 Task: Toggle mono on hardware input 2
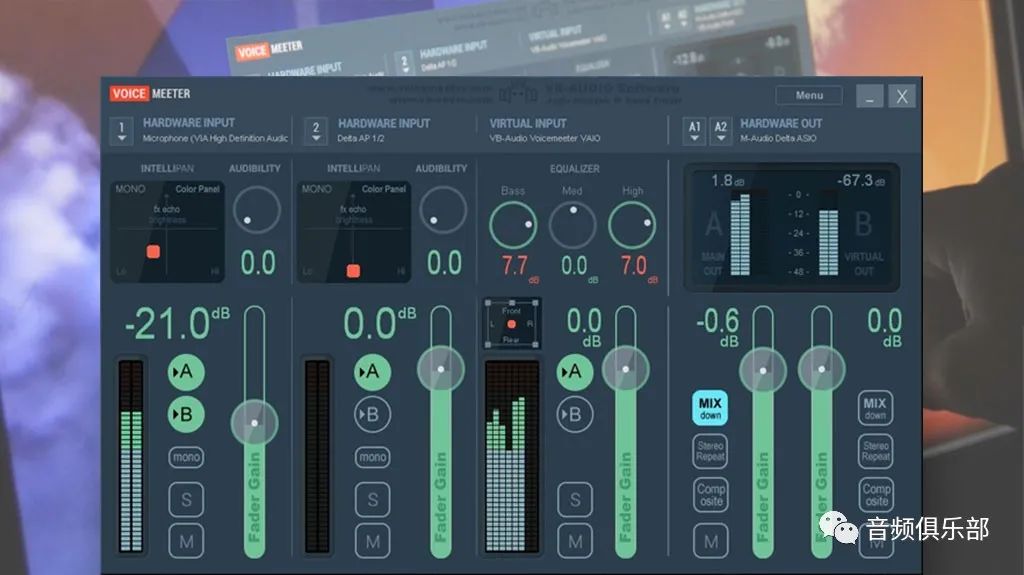point(372,457)
